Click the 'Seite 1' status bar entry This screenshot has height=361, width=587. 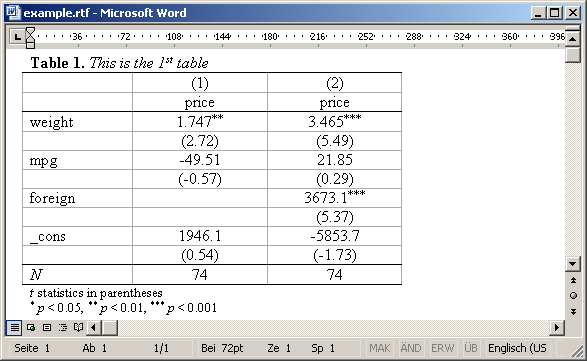click(x=32, y=348)
